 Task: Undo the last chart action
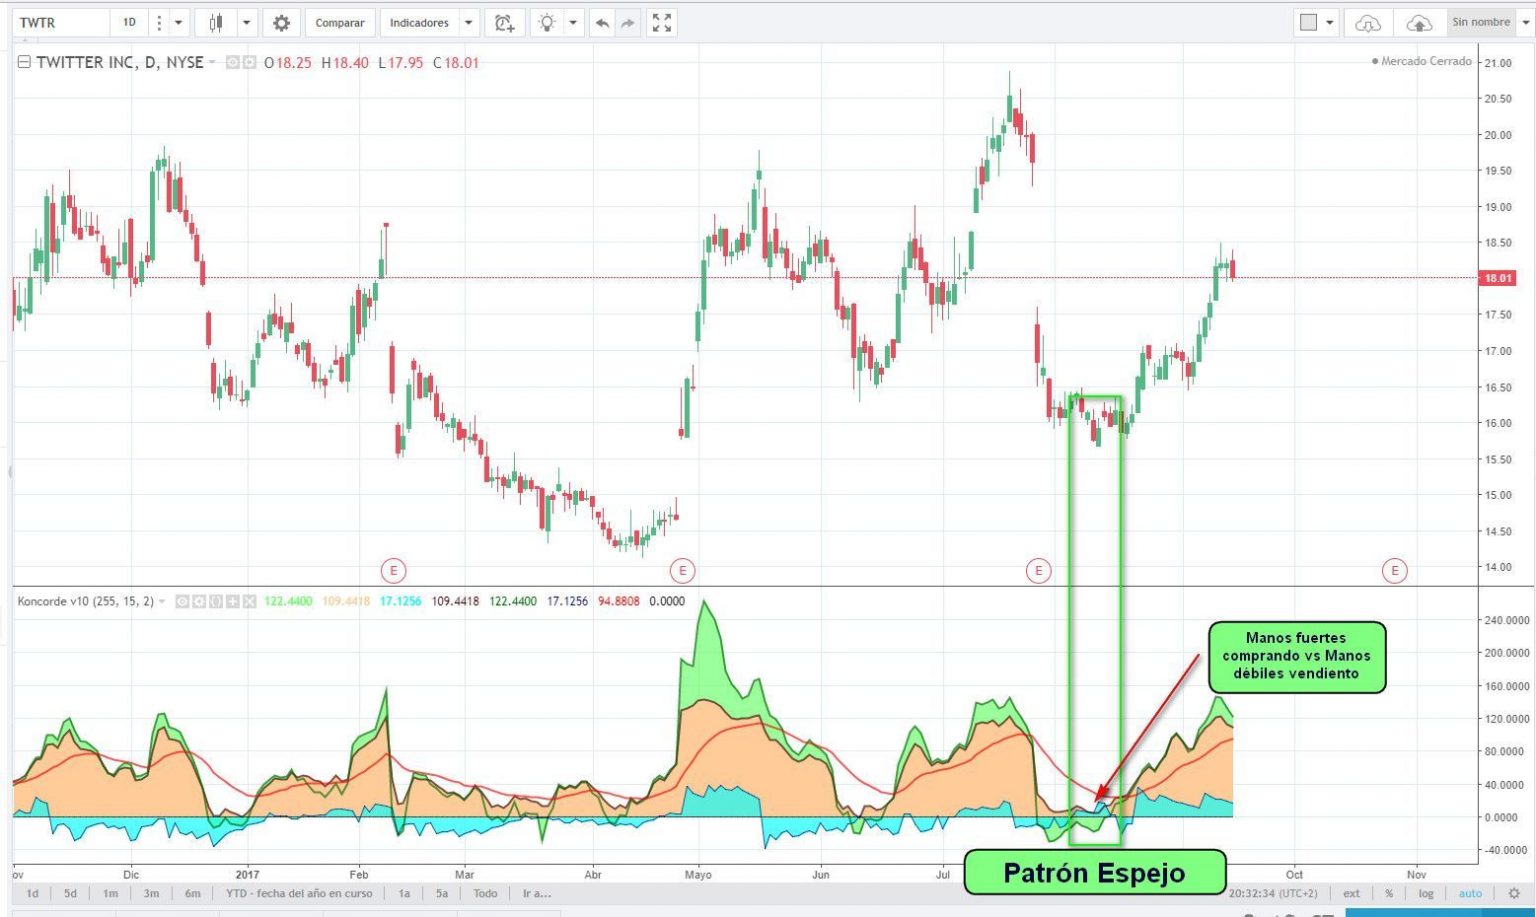602,23
